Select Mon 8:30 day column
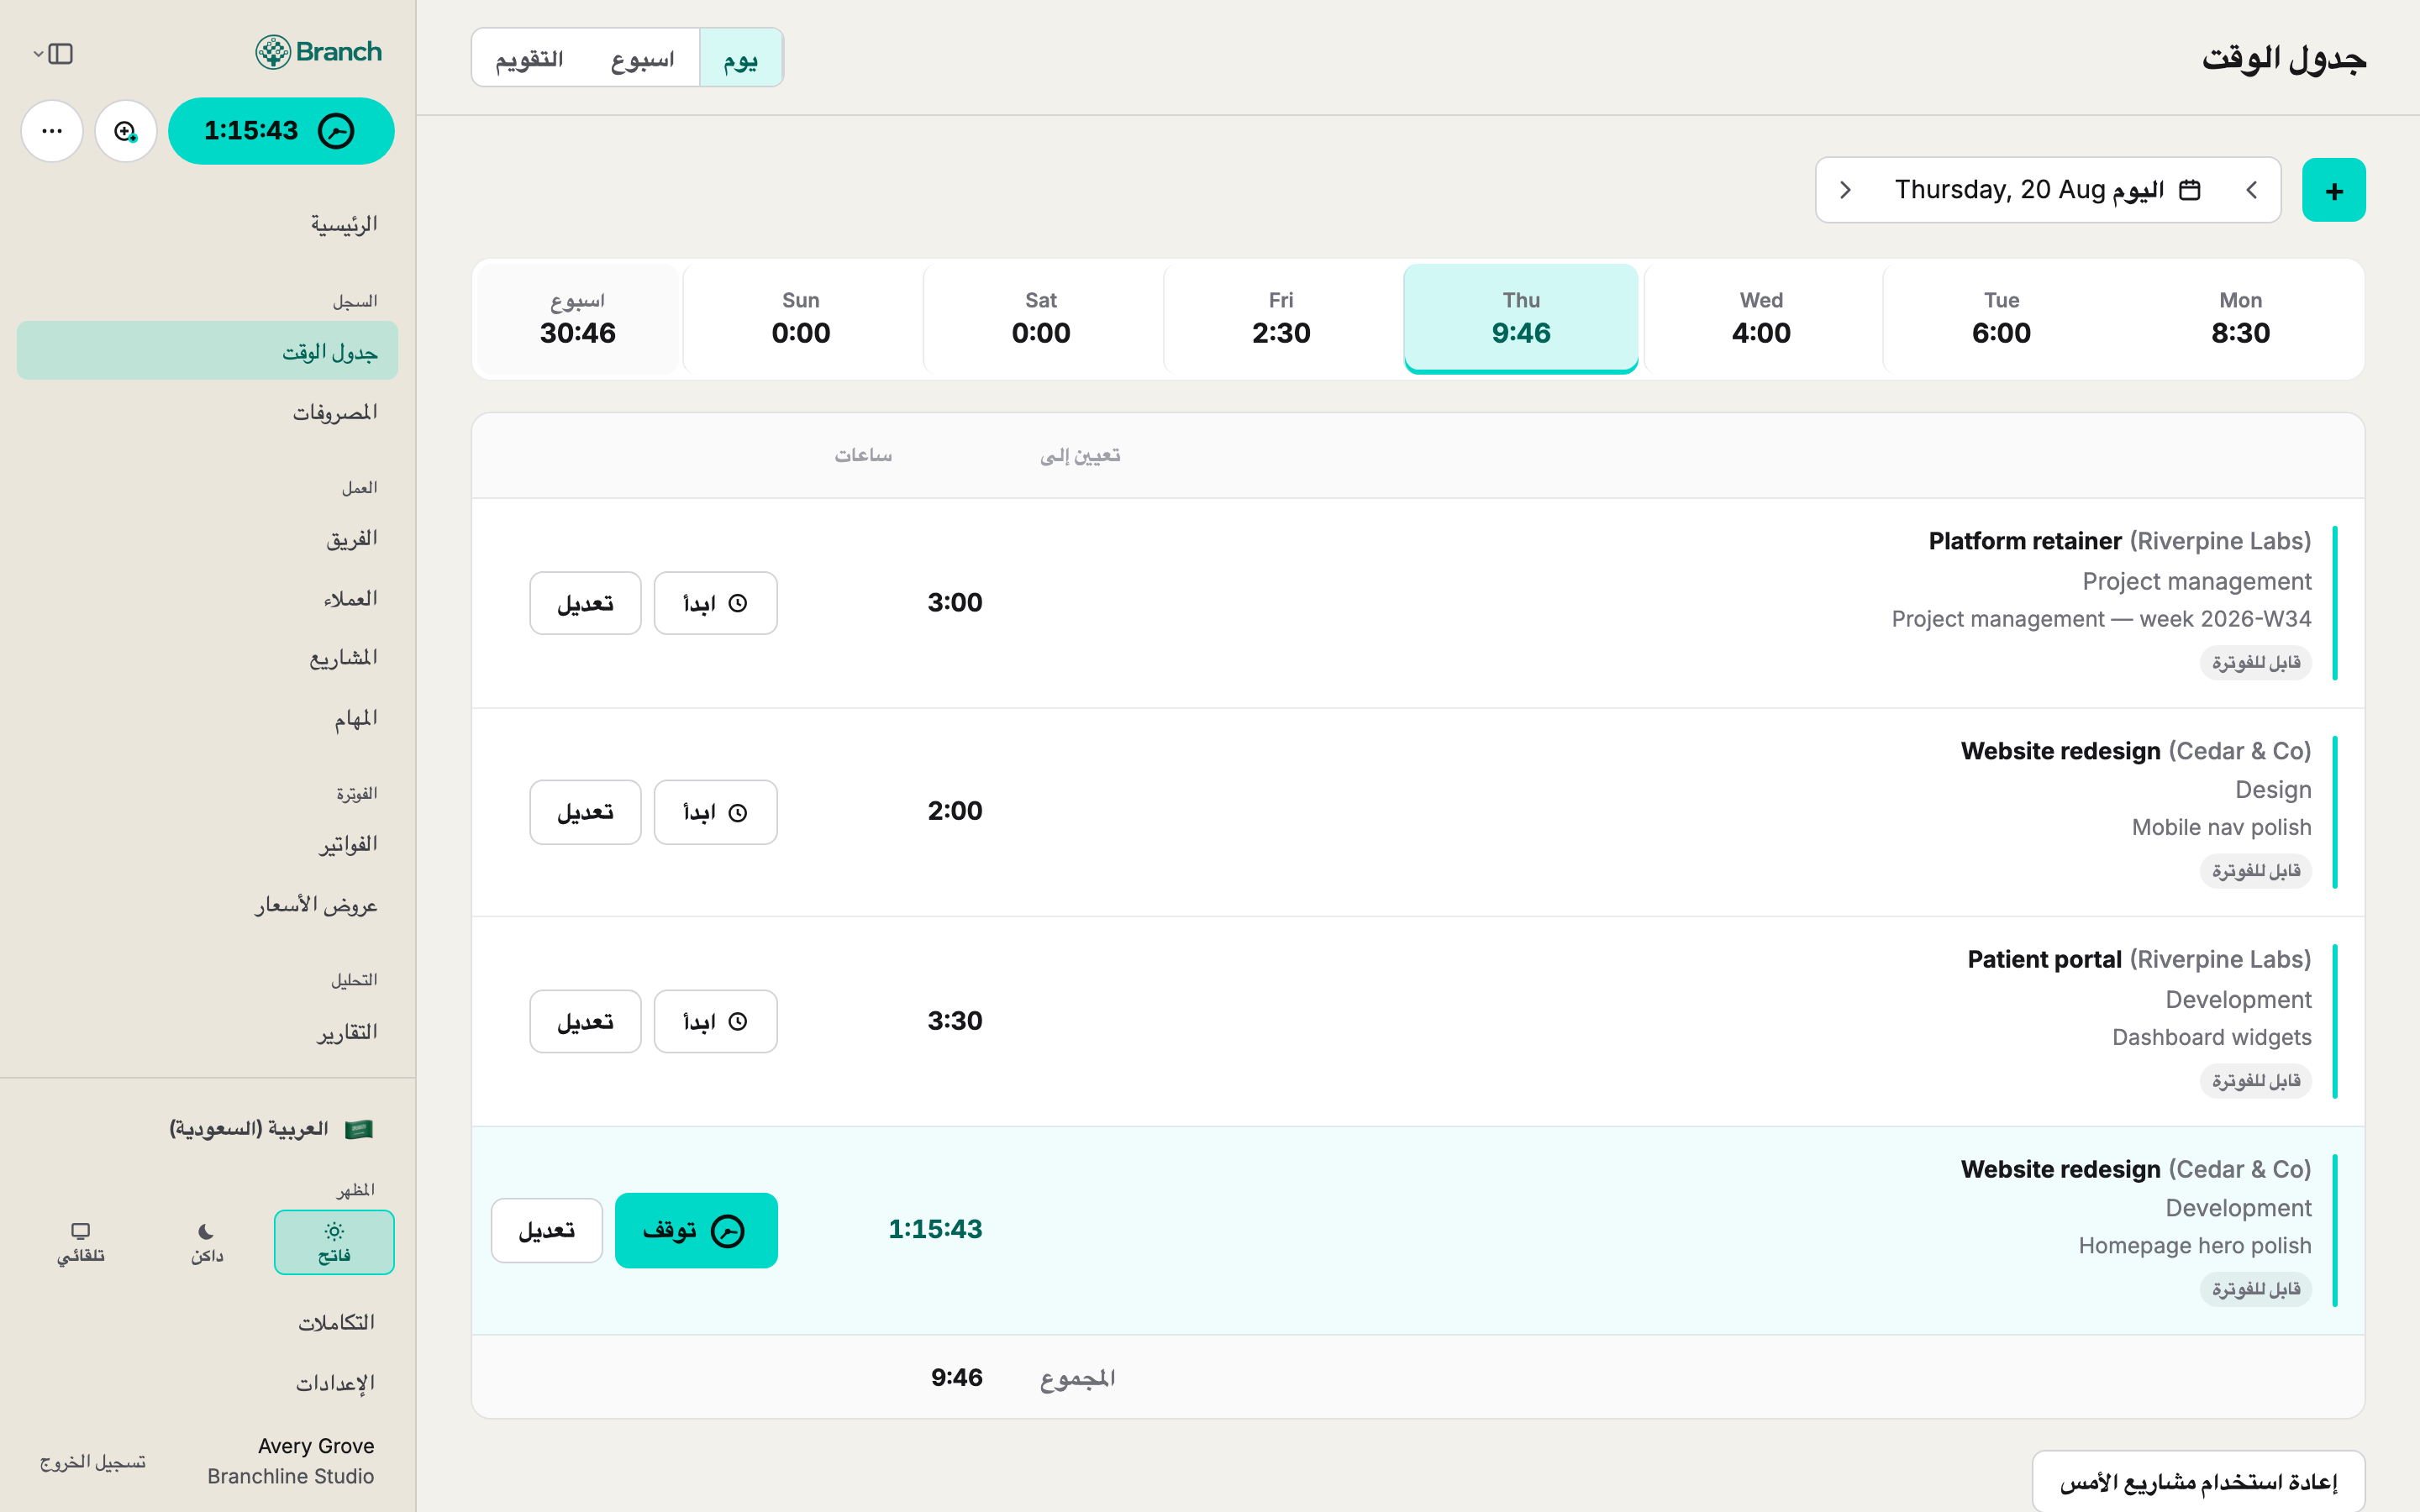The height and width of the screenshot is (1512, 2420). pyautogui.click(x=2240, y=319)
